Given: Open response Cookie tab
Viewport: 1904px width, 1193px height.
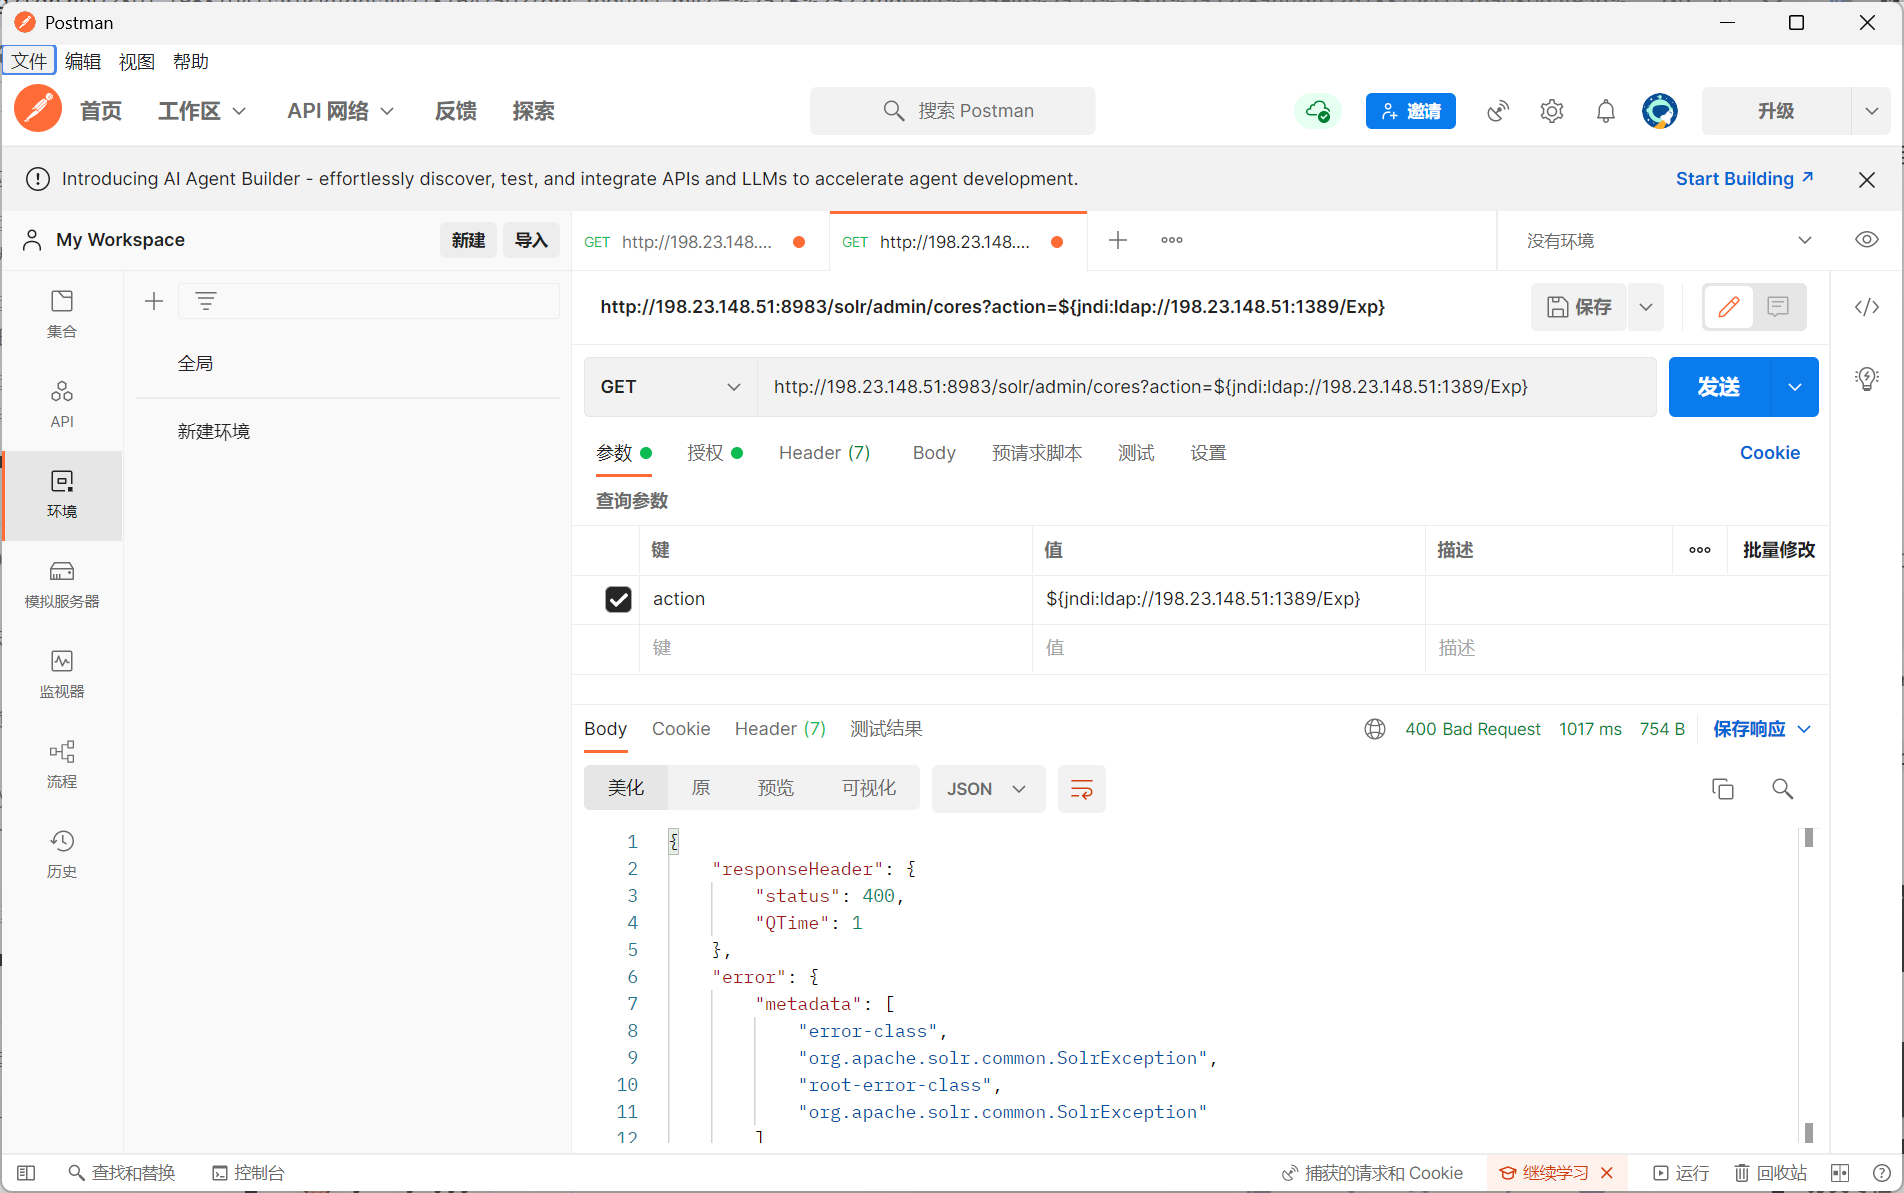Looking at the screenshot, I should click(x=681, y=729).
